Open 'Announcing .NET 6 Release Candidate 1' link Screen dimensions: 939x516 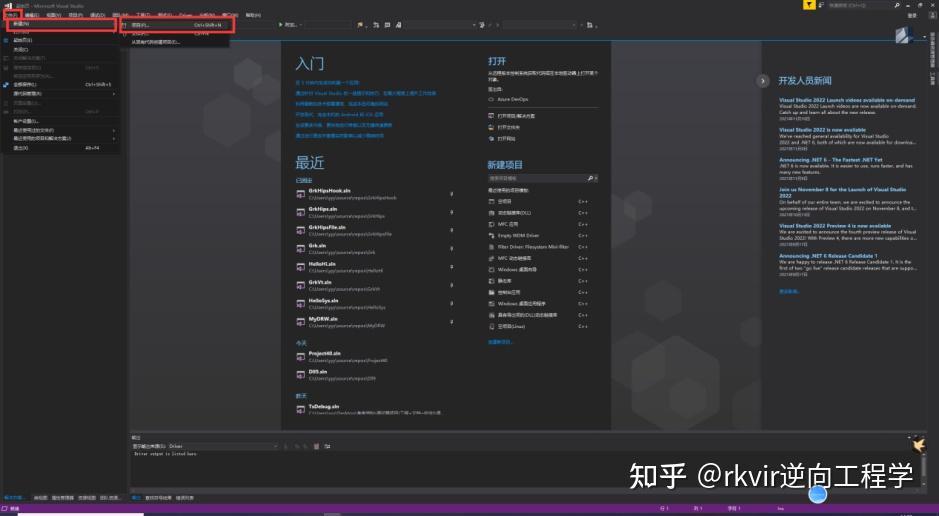(x=828, y=256)
